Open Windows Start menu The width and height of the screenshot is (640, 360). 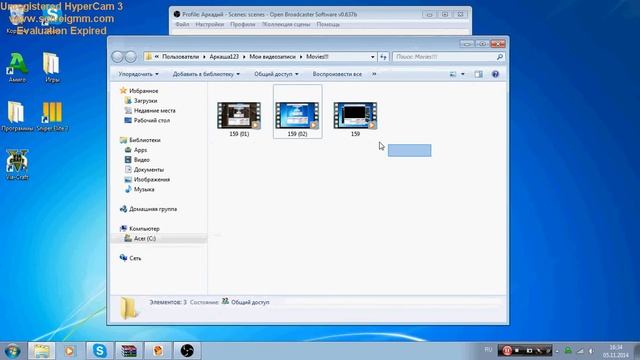13,351
